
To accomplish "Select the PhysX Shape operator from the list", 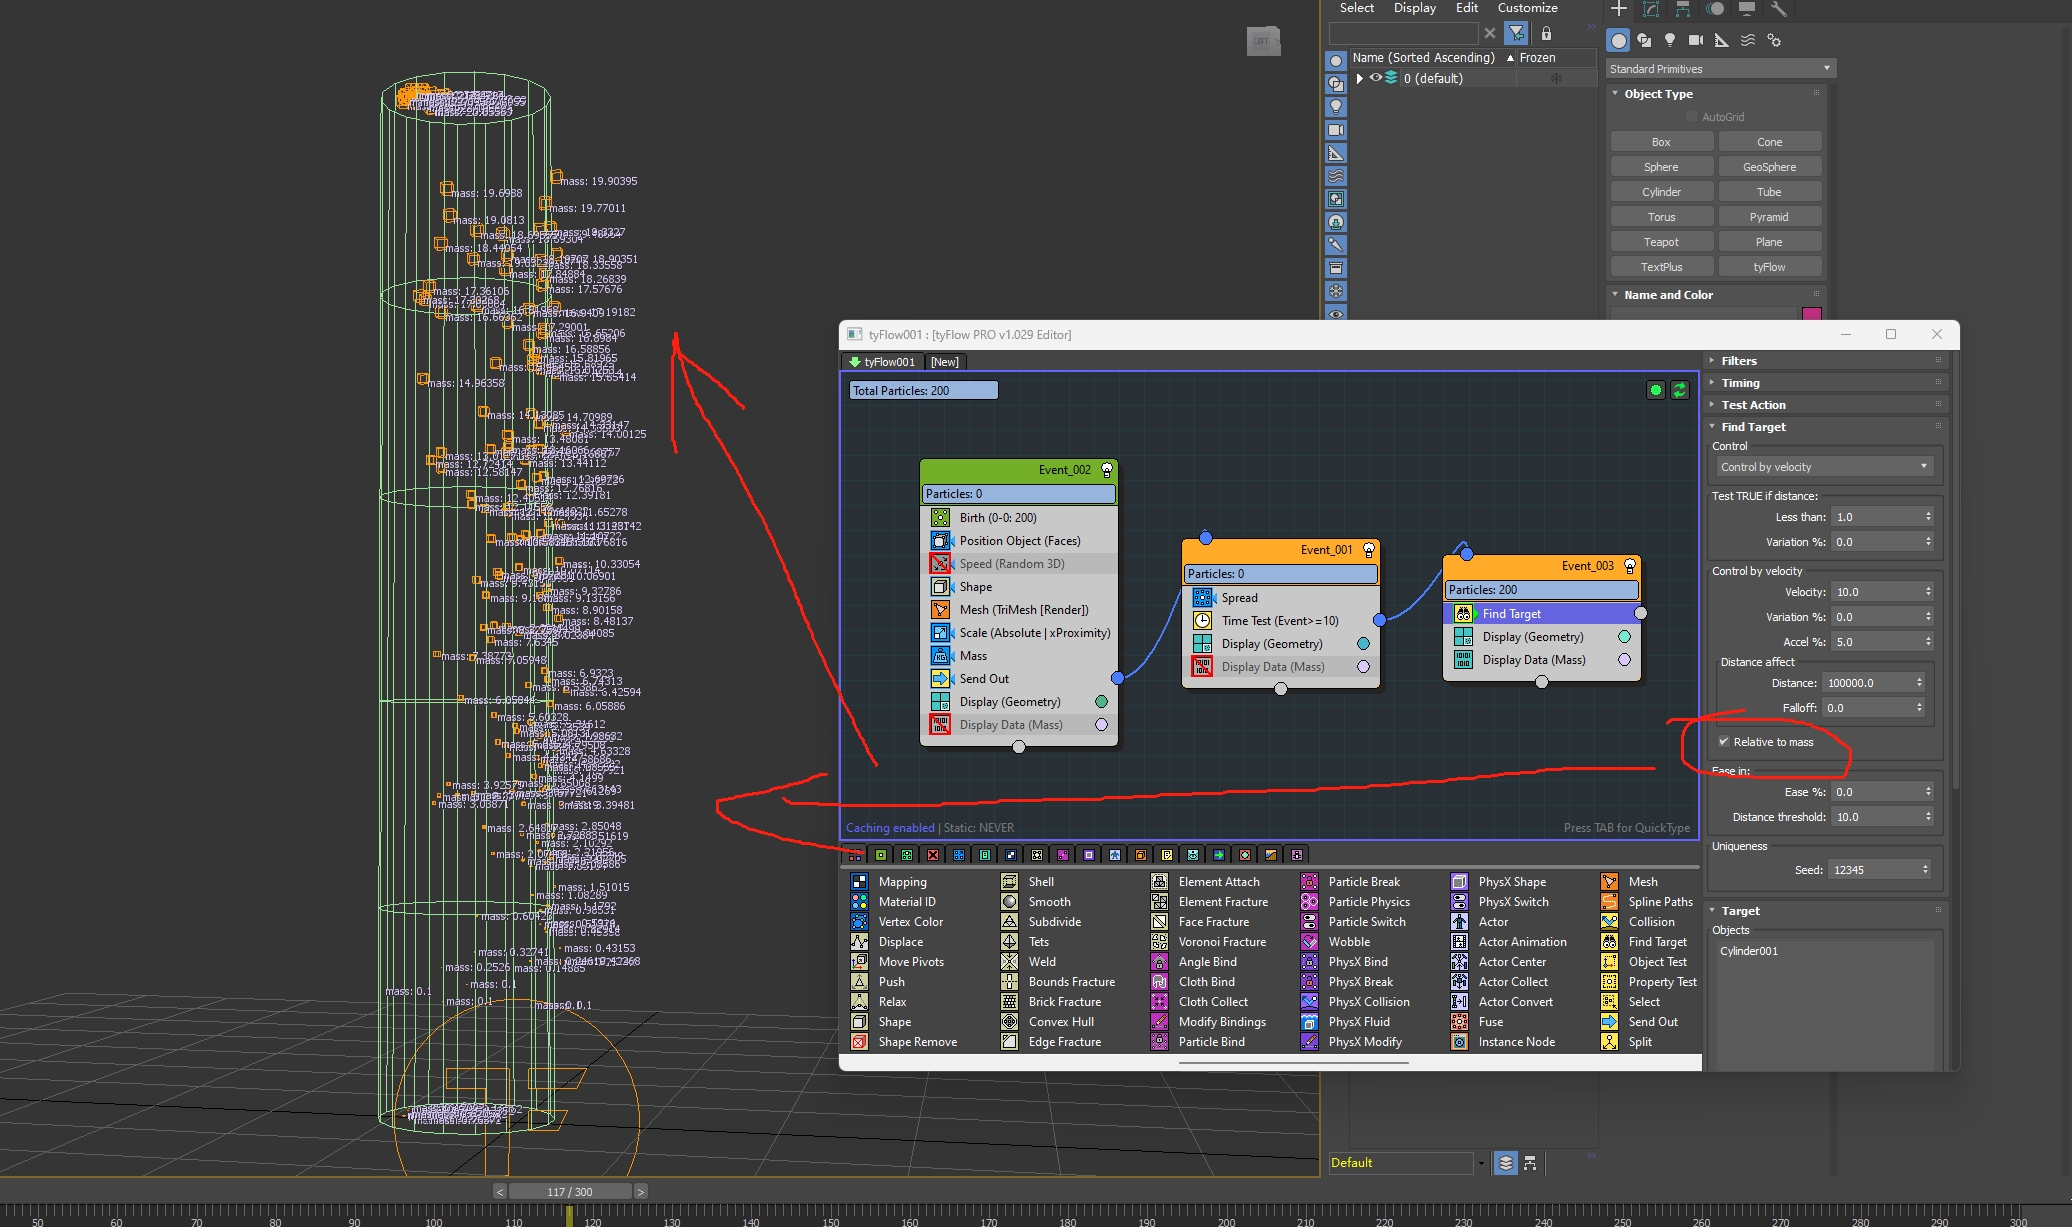I will click(x=1511, y=882).
